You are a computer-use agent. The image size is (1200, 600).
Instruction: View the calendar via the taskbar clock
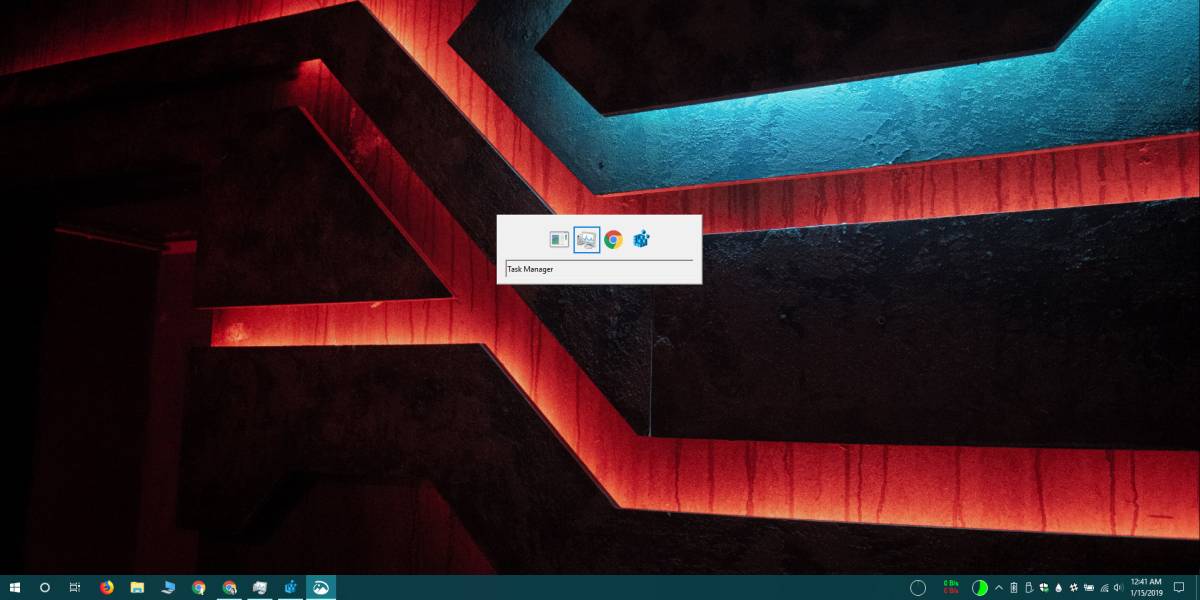[x=1147, y=587]
